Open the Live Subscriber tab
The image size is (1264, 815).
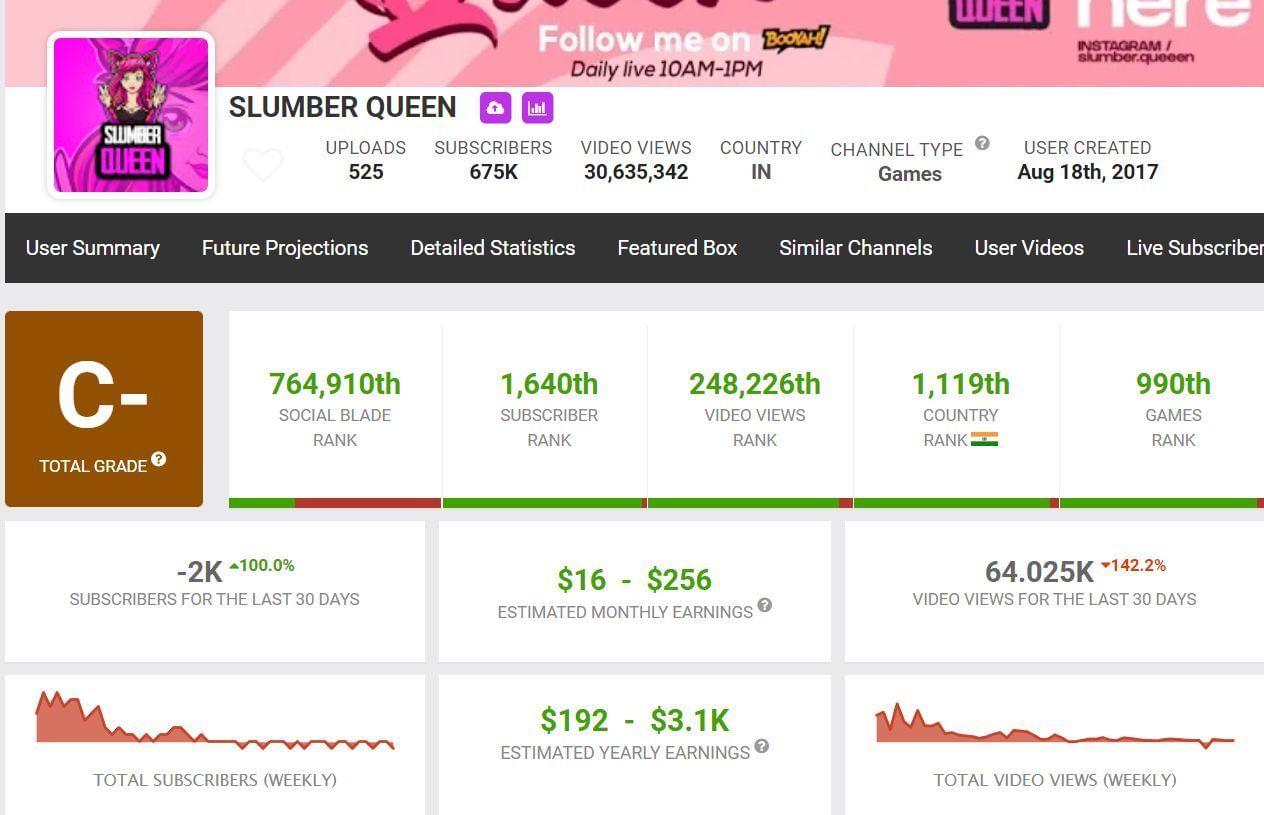(x=1194, y=248)
